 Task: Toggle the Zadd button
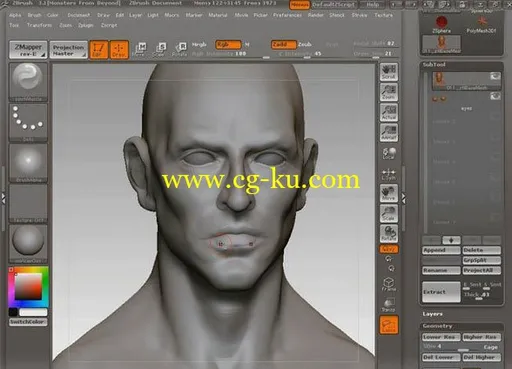pos(283,44)
